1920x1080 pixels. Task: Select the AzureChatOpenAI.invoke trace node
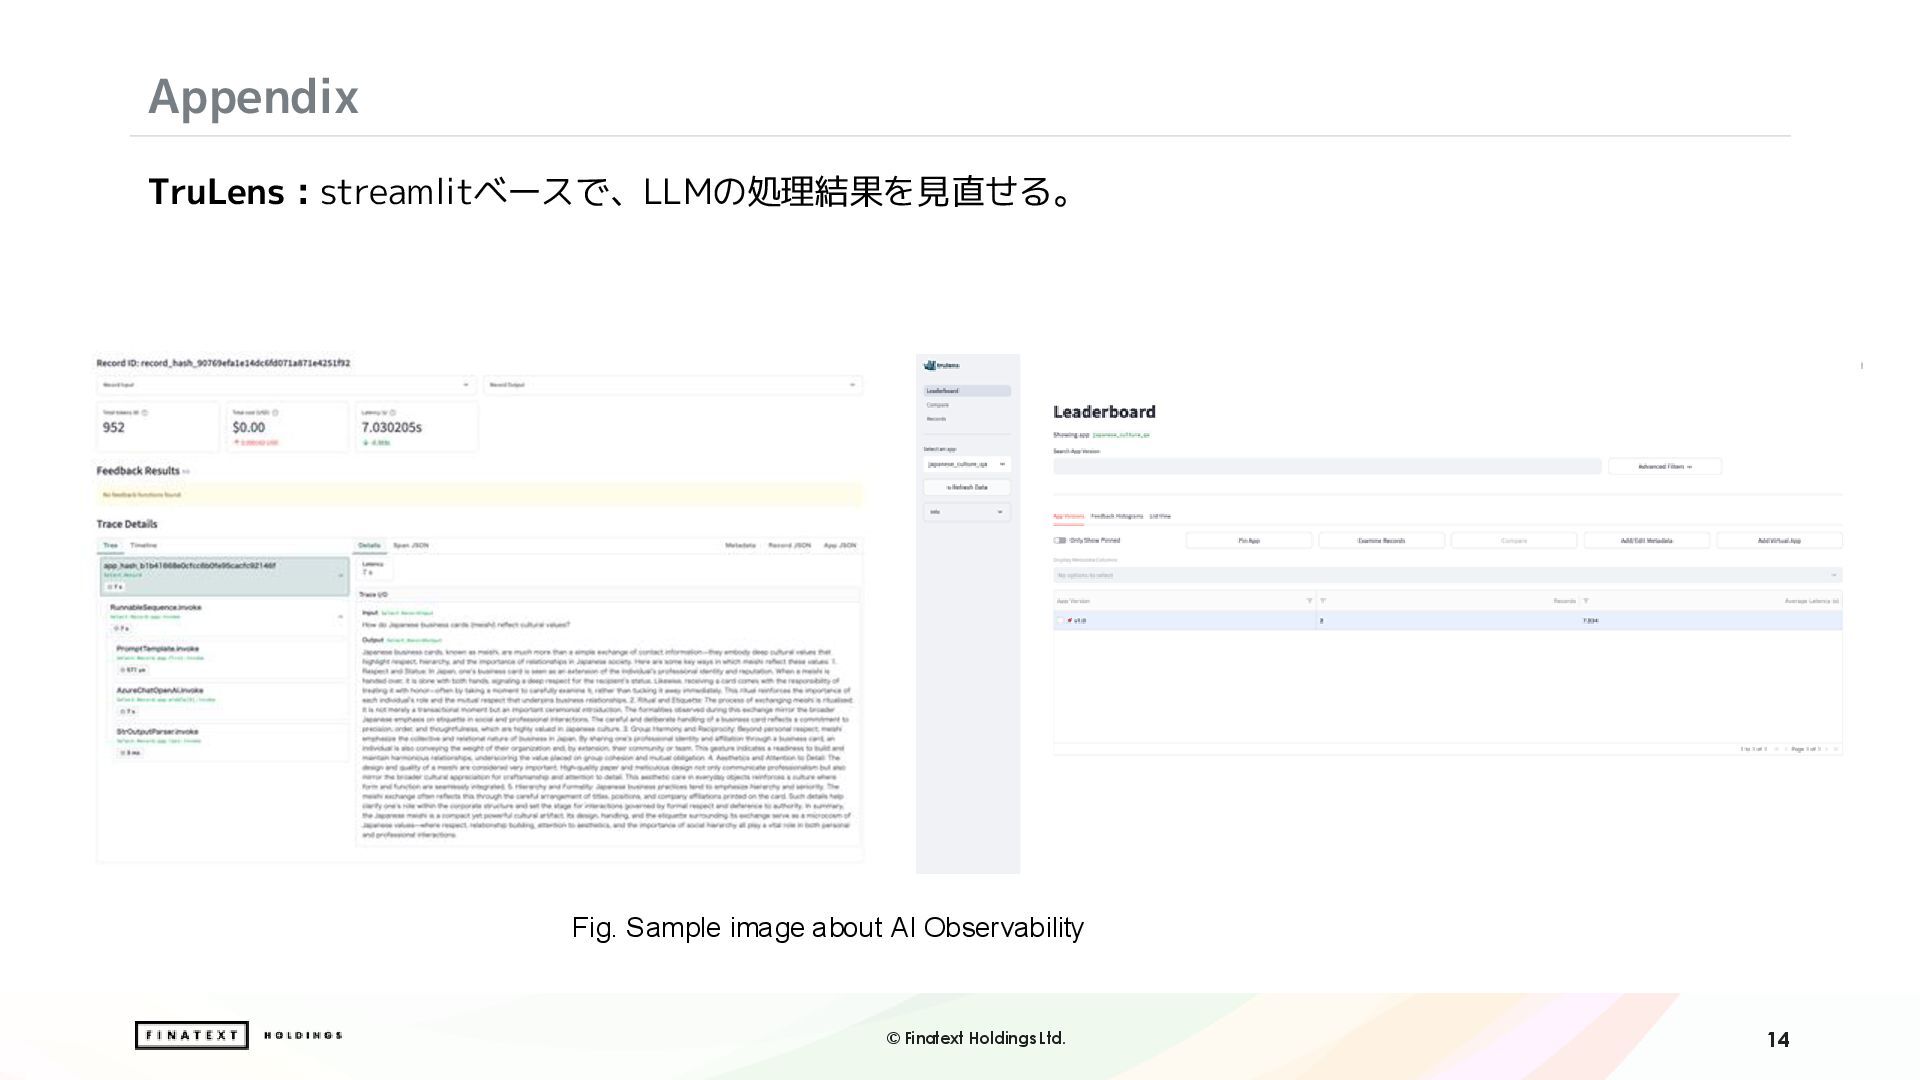231,700
